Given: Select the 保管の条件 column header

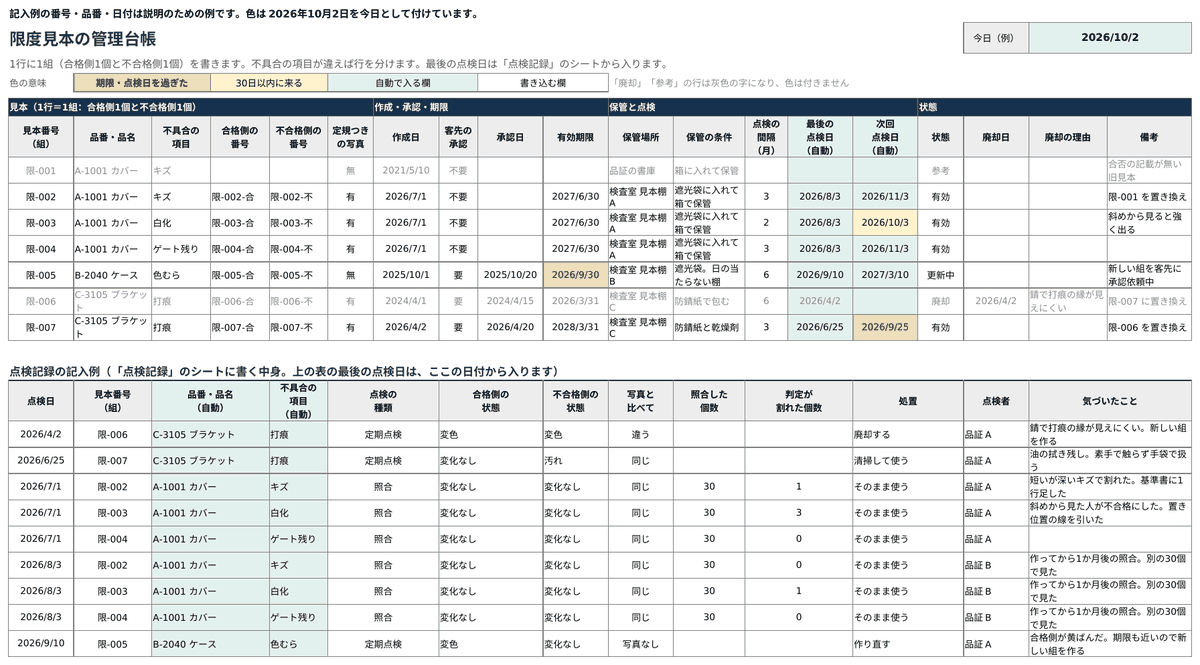Looking at the screenshot, I should [x=709, y=137].
